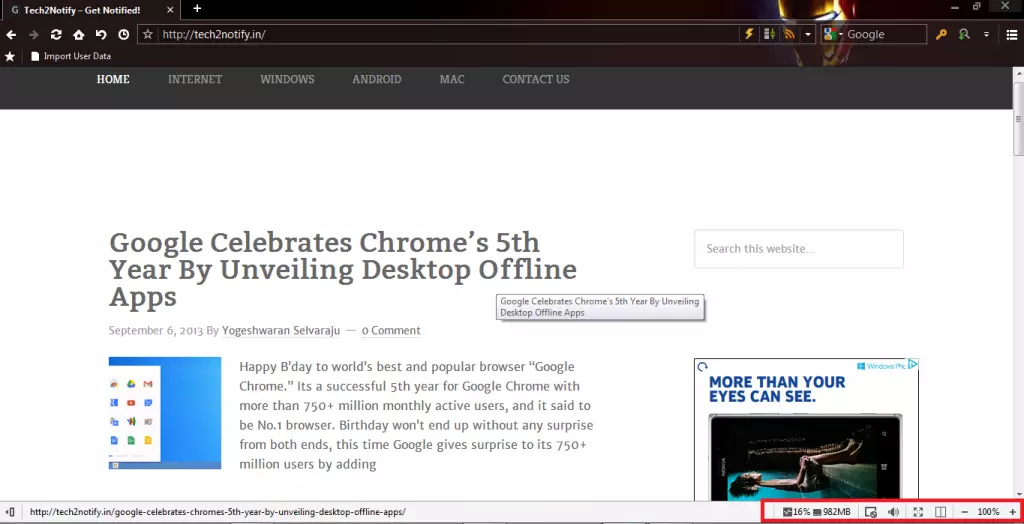Open the home page icon

(78, 35)
